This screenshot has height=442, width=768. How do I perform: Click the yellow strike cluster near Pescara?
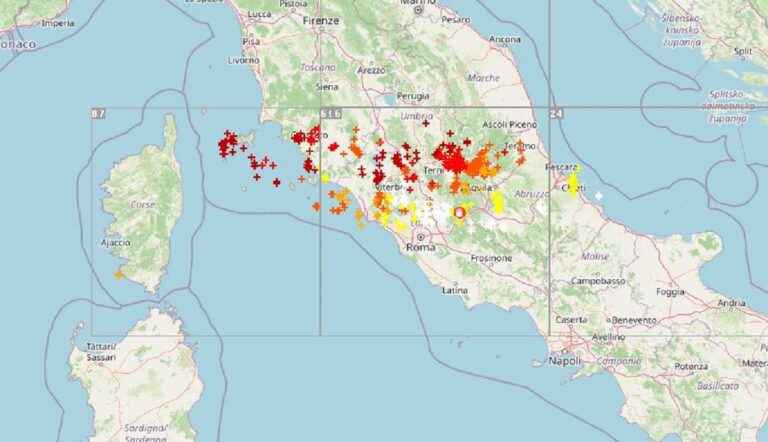573,182
